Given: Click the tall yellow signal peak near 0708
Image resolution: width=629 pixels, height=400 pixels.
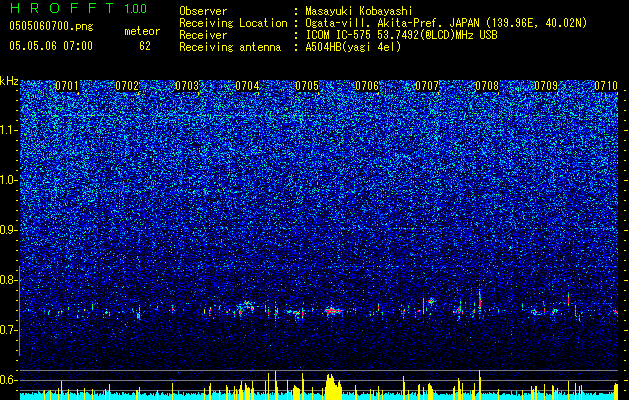Looking at the screenshot, I should click(480, 383).
